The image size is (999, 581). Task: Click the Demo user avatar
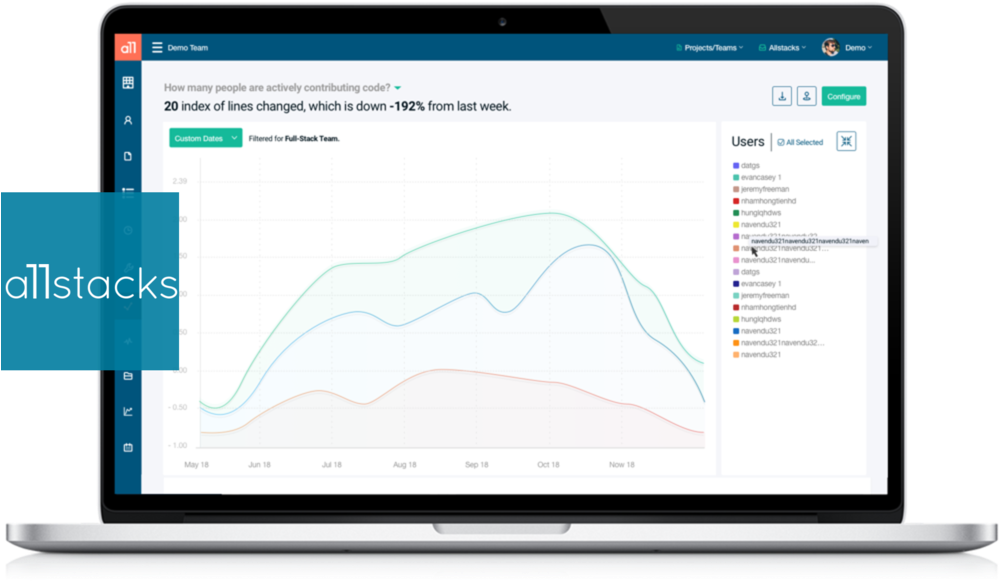tap(830, 47)
